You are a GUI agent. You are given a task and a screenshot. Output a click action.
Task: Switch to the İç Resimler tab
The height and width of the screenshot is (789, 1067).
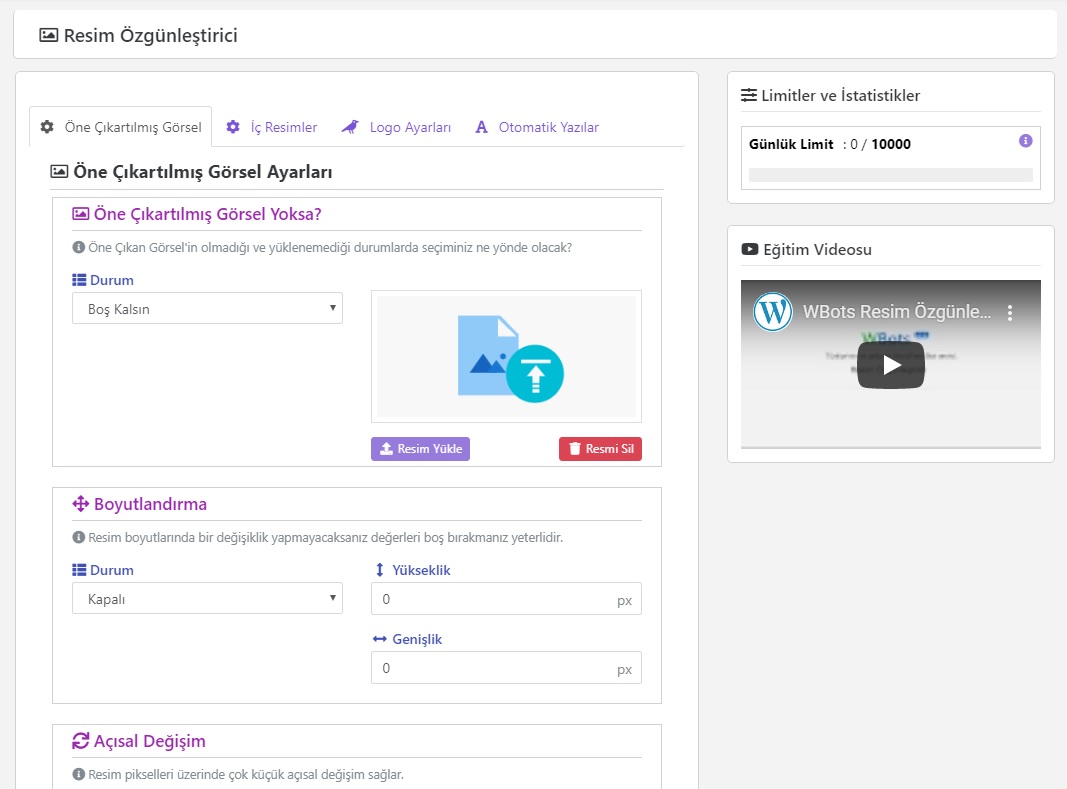tap(283, 127)
